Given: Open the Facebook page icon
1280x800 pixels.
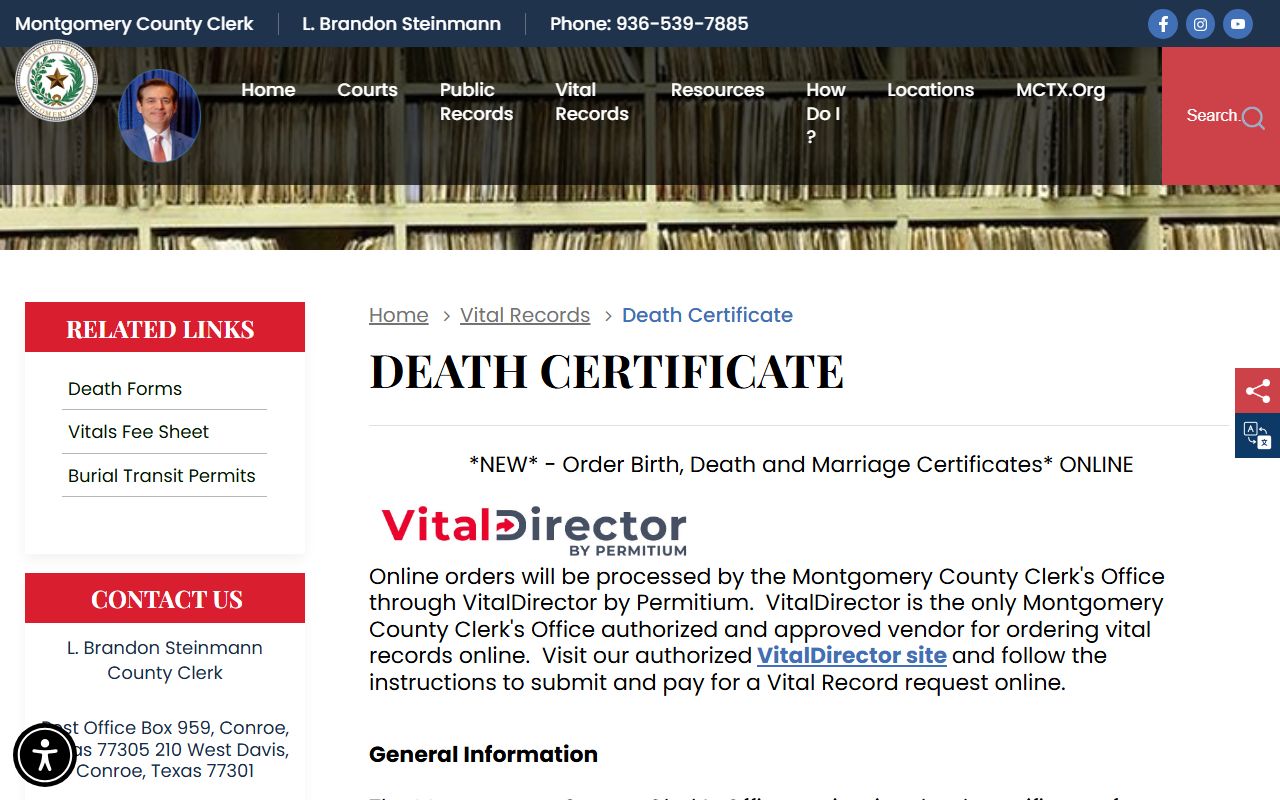Looking at the screenshot, I should [x=1163, y=24].
